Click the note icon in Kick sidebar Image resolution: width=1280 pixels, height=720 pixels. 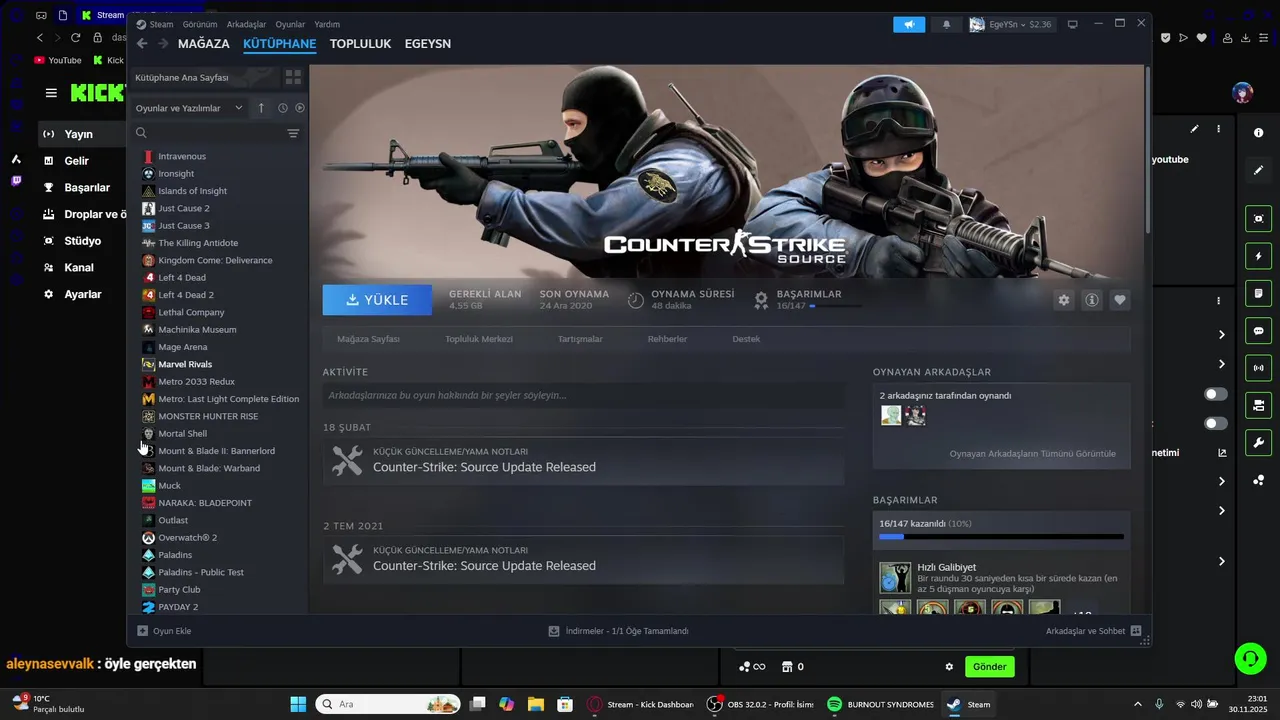(1258, 293)
